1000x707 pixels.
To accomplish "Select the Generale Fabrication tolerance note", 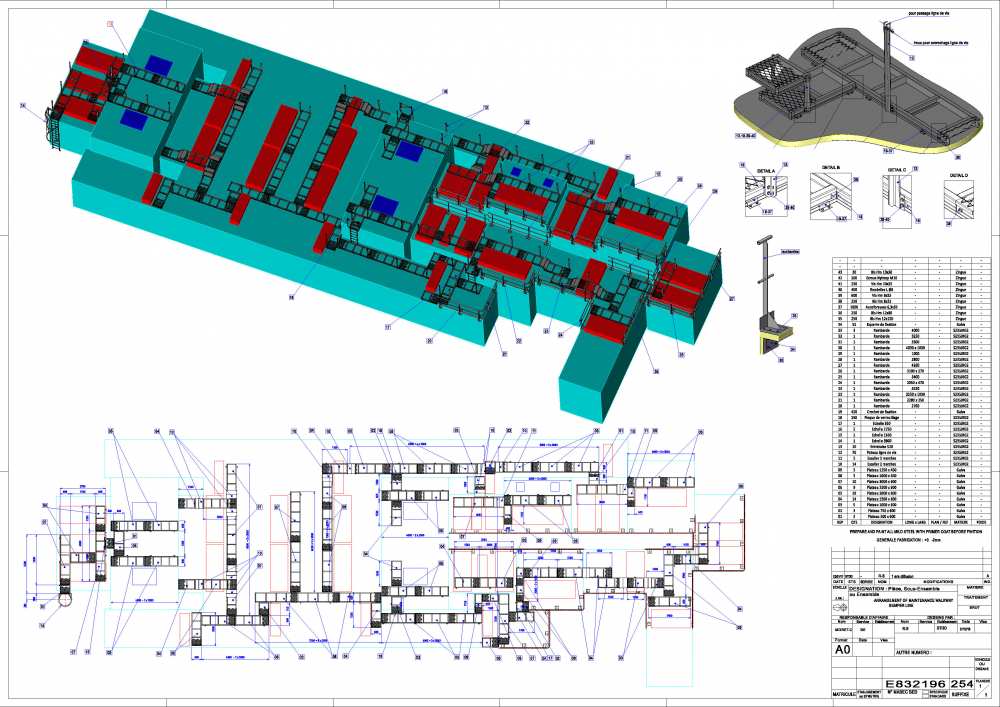I will tap(909, 540).
